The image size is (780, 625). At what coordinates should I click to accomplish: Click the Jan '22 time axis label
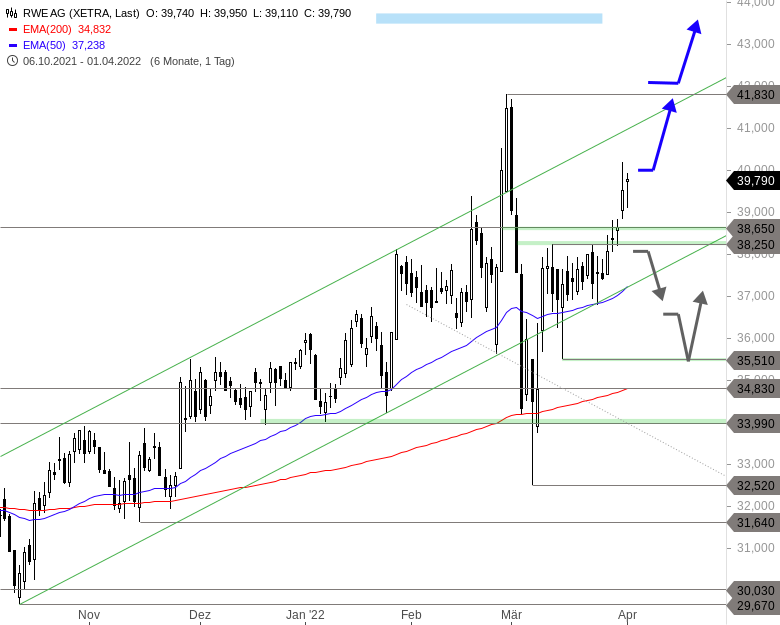click(305, 615)
